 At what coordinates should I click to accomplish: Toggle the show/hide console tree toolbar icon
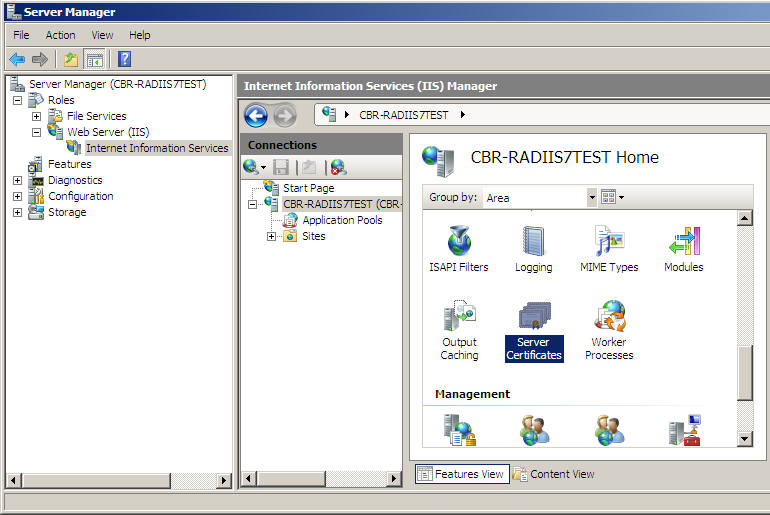[94, 60]
